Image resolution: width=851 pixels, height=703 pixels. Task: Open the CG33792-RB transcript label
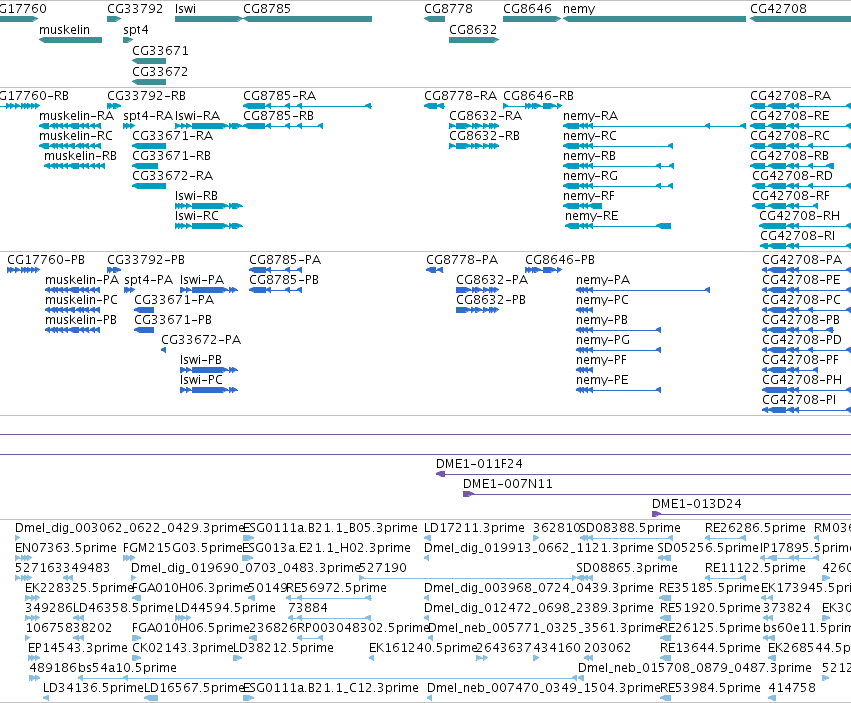coord(147,96)
